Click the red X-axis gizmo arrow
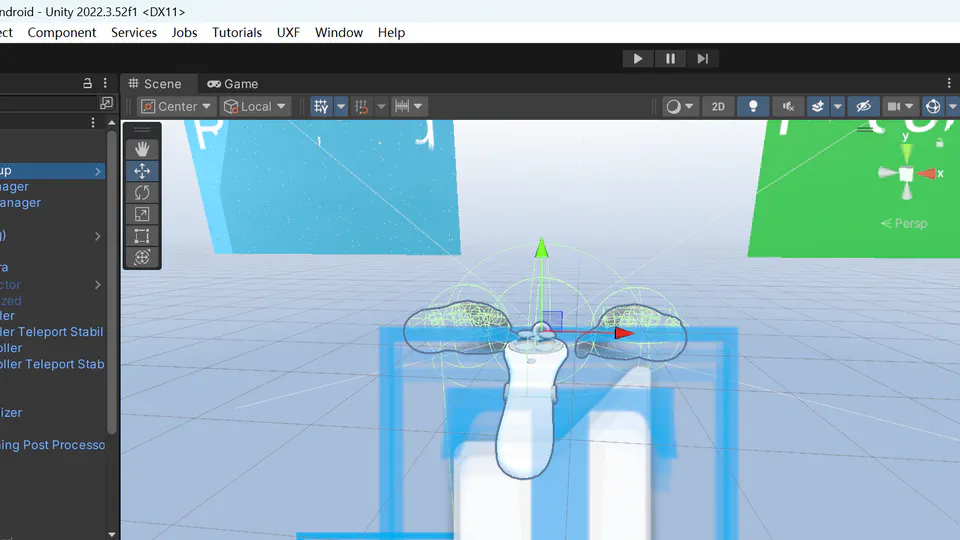 pos(624,333)
